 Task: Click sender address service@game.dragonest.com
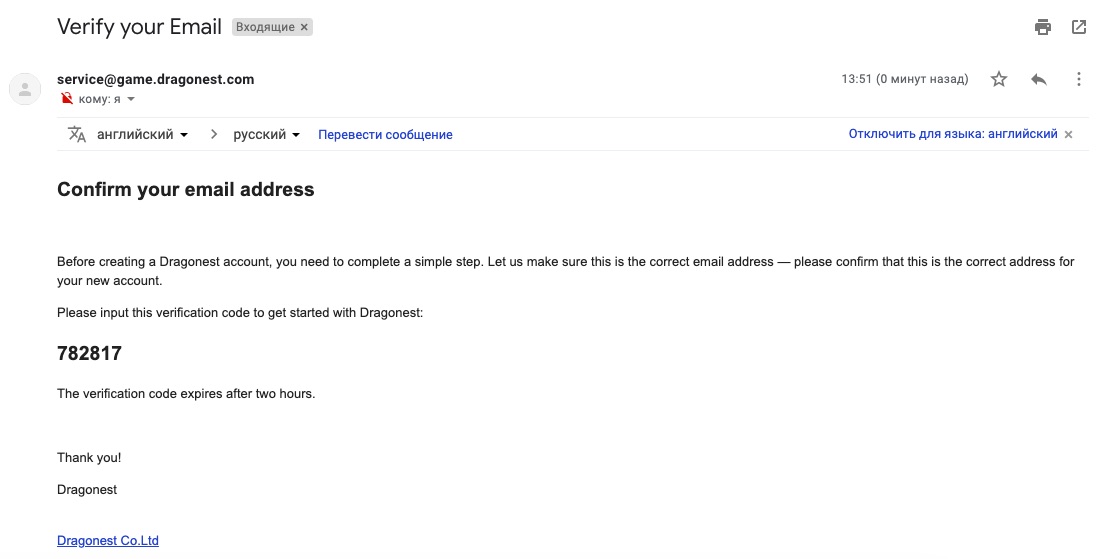pyautogui.click(x=155, y=79)
